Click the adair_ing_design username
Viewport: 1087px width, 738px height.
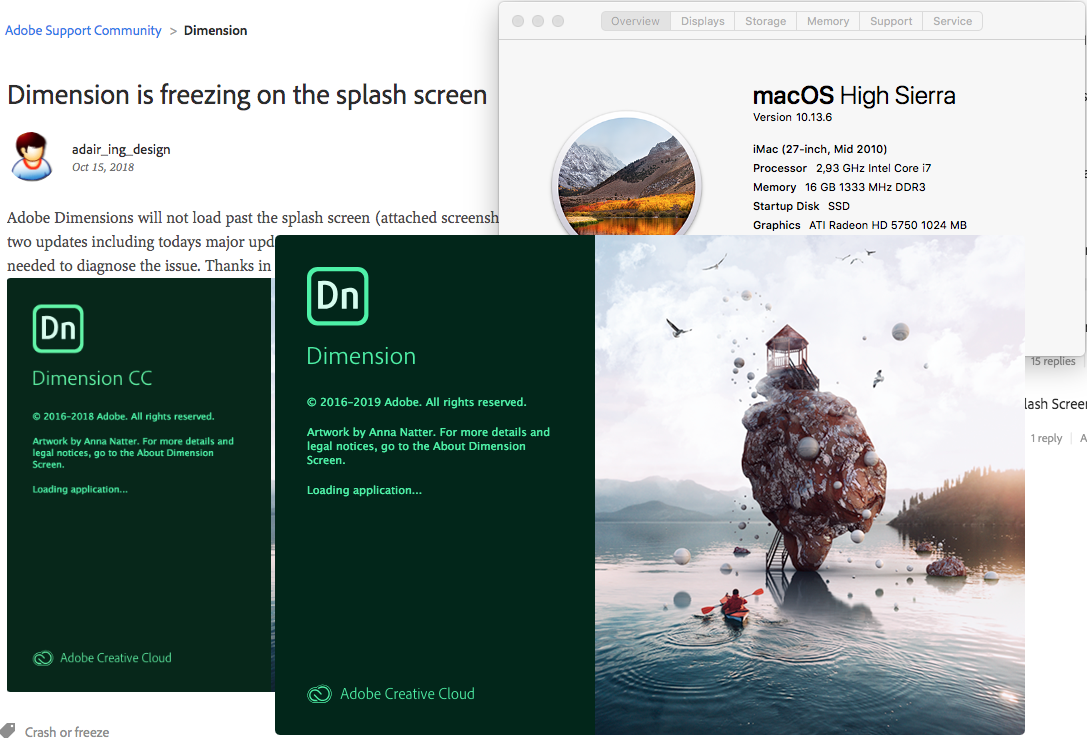coord(120,148)
